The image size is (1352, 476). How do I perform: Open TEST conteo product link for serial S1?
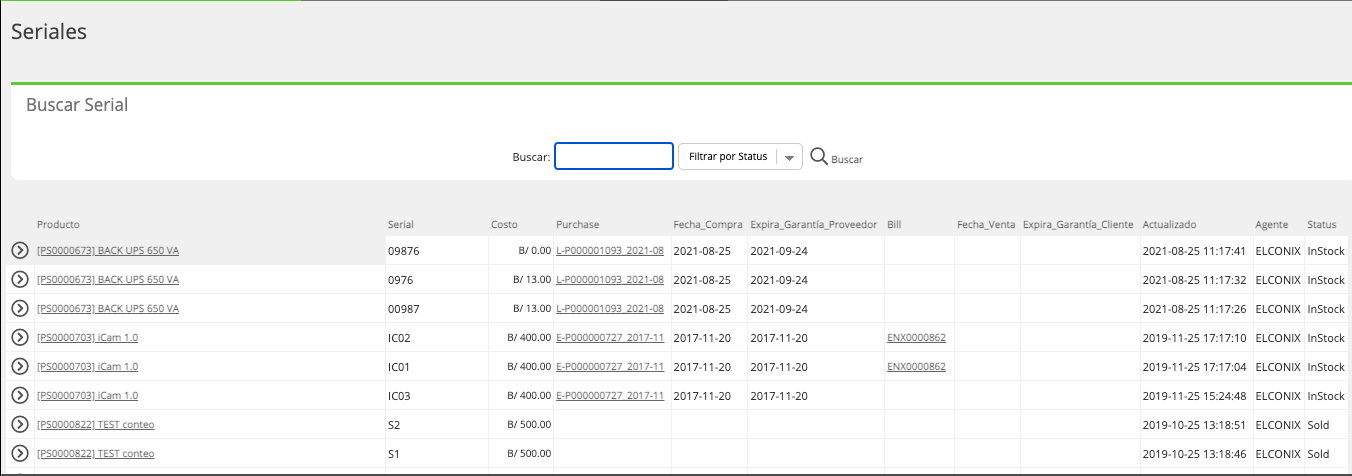[x=96, y=454]
